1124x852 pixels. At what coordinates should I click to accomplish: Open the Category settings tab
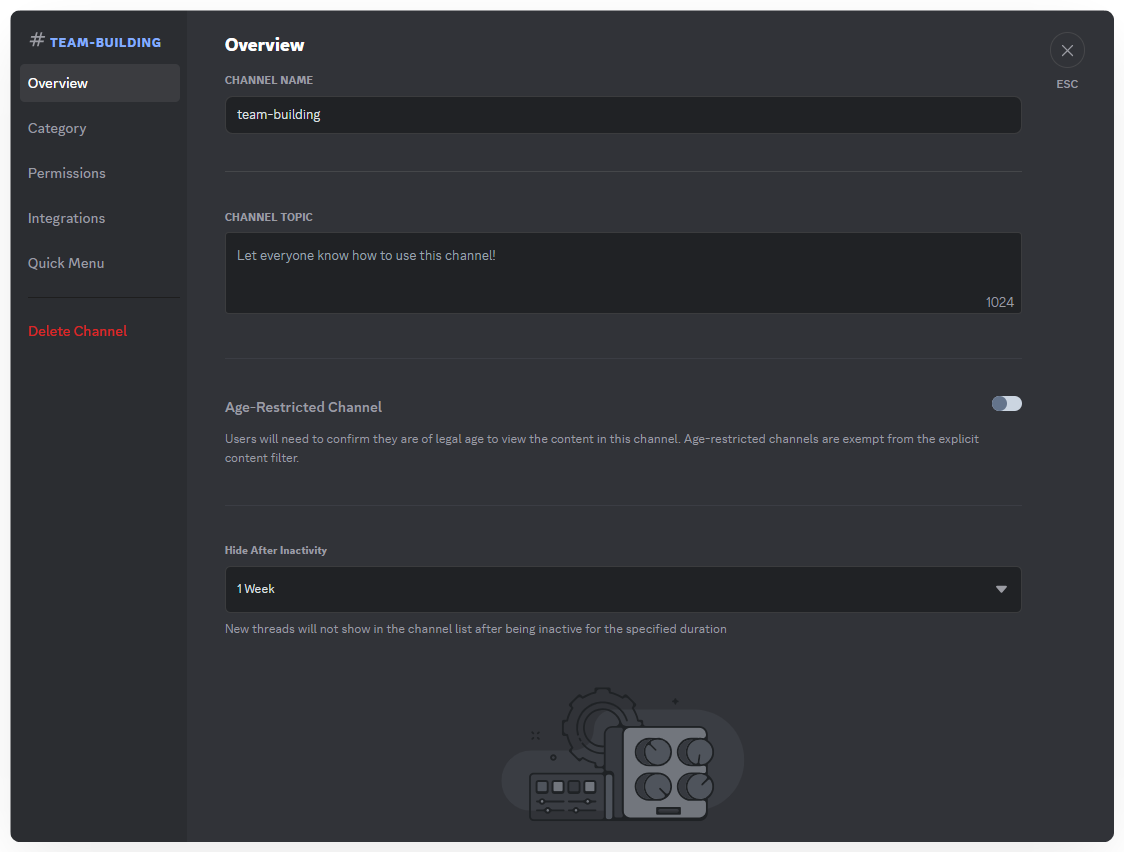(57, 128)
